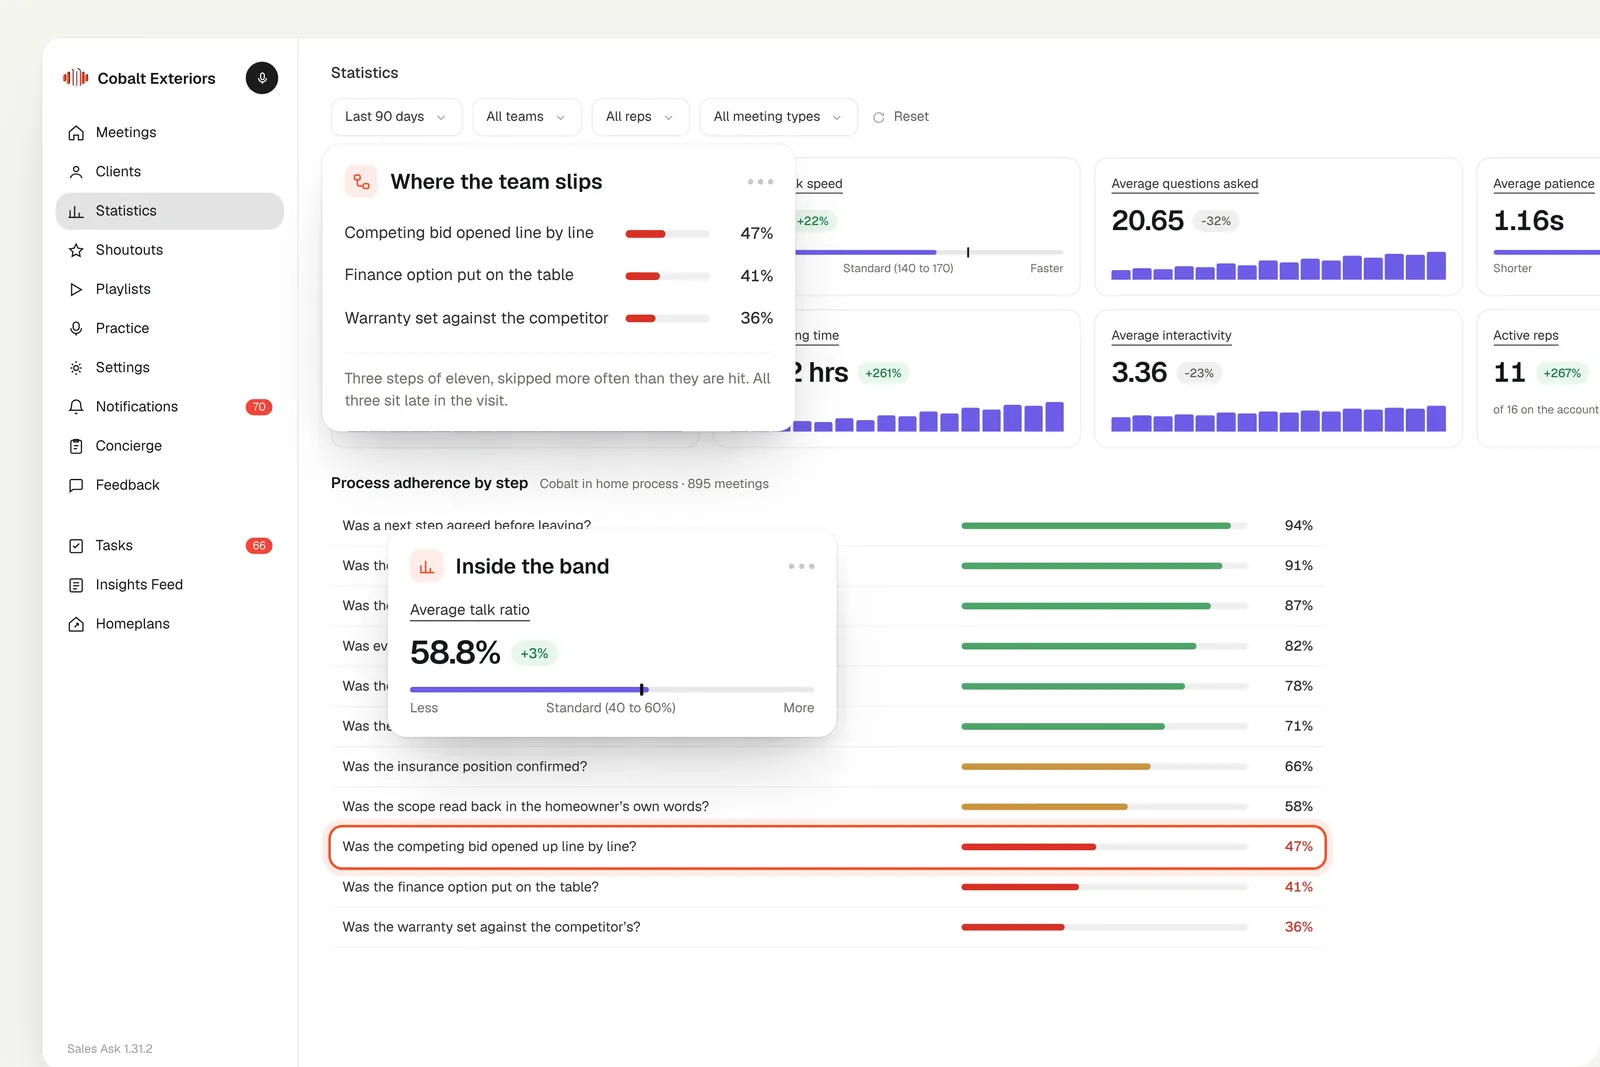
Task: Click Cobalt in home process 895 meetings text
Action: 654,484
